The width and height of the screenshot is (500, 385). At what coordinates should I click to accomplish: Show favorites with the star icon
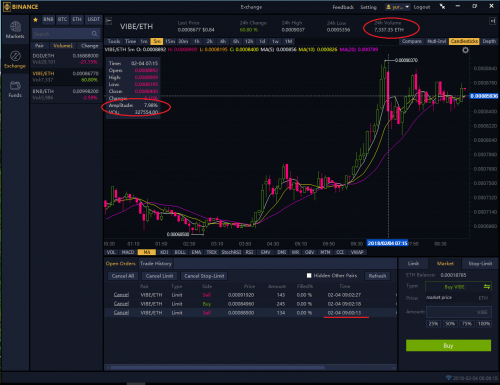pyautogui.click(x=35, y=19)
